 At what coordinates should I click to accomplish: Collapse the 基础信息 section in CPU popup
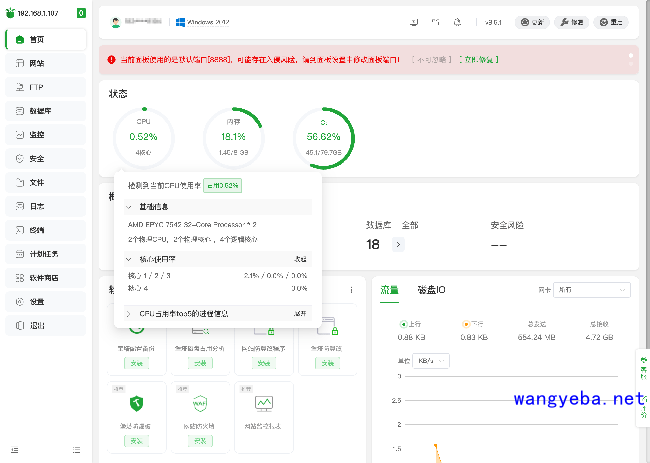(x=132, y=206)
